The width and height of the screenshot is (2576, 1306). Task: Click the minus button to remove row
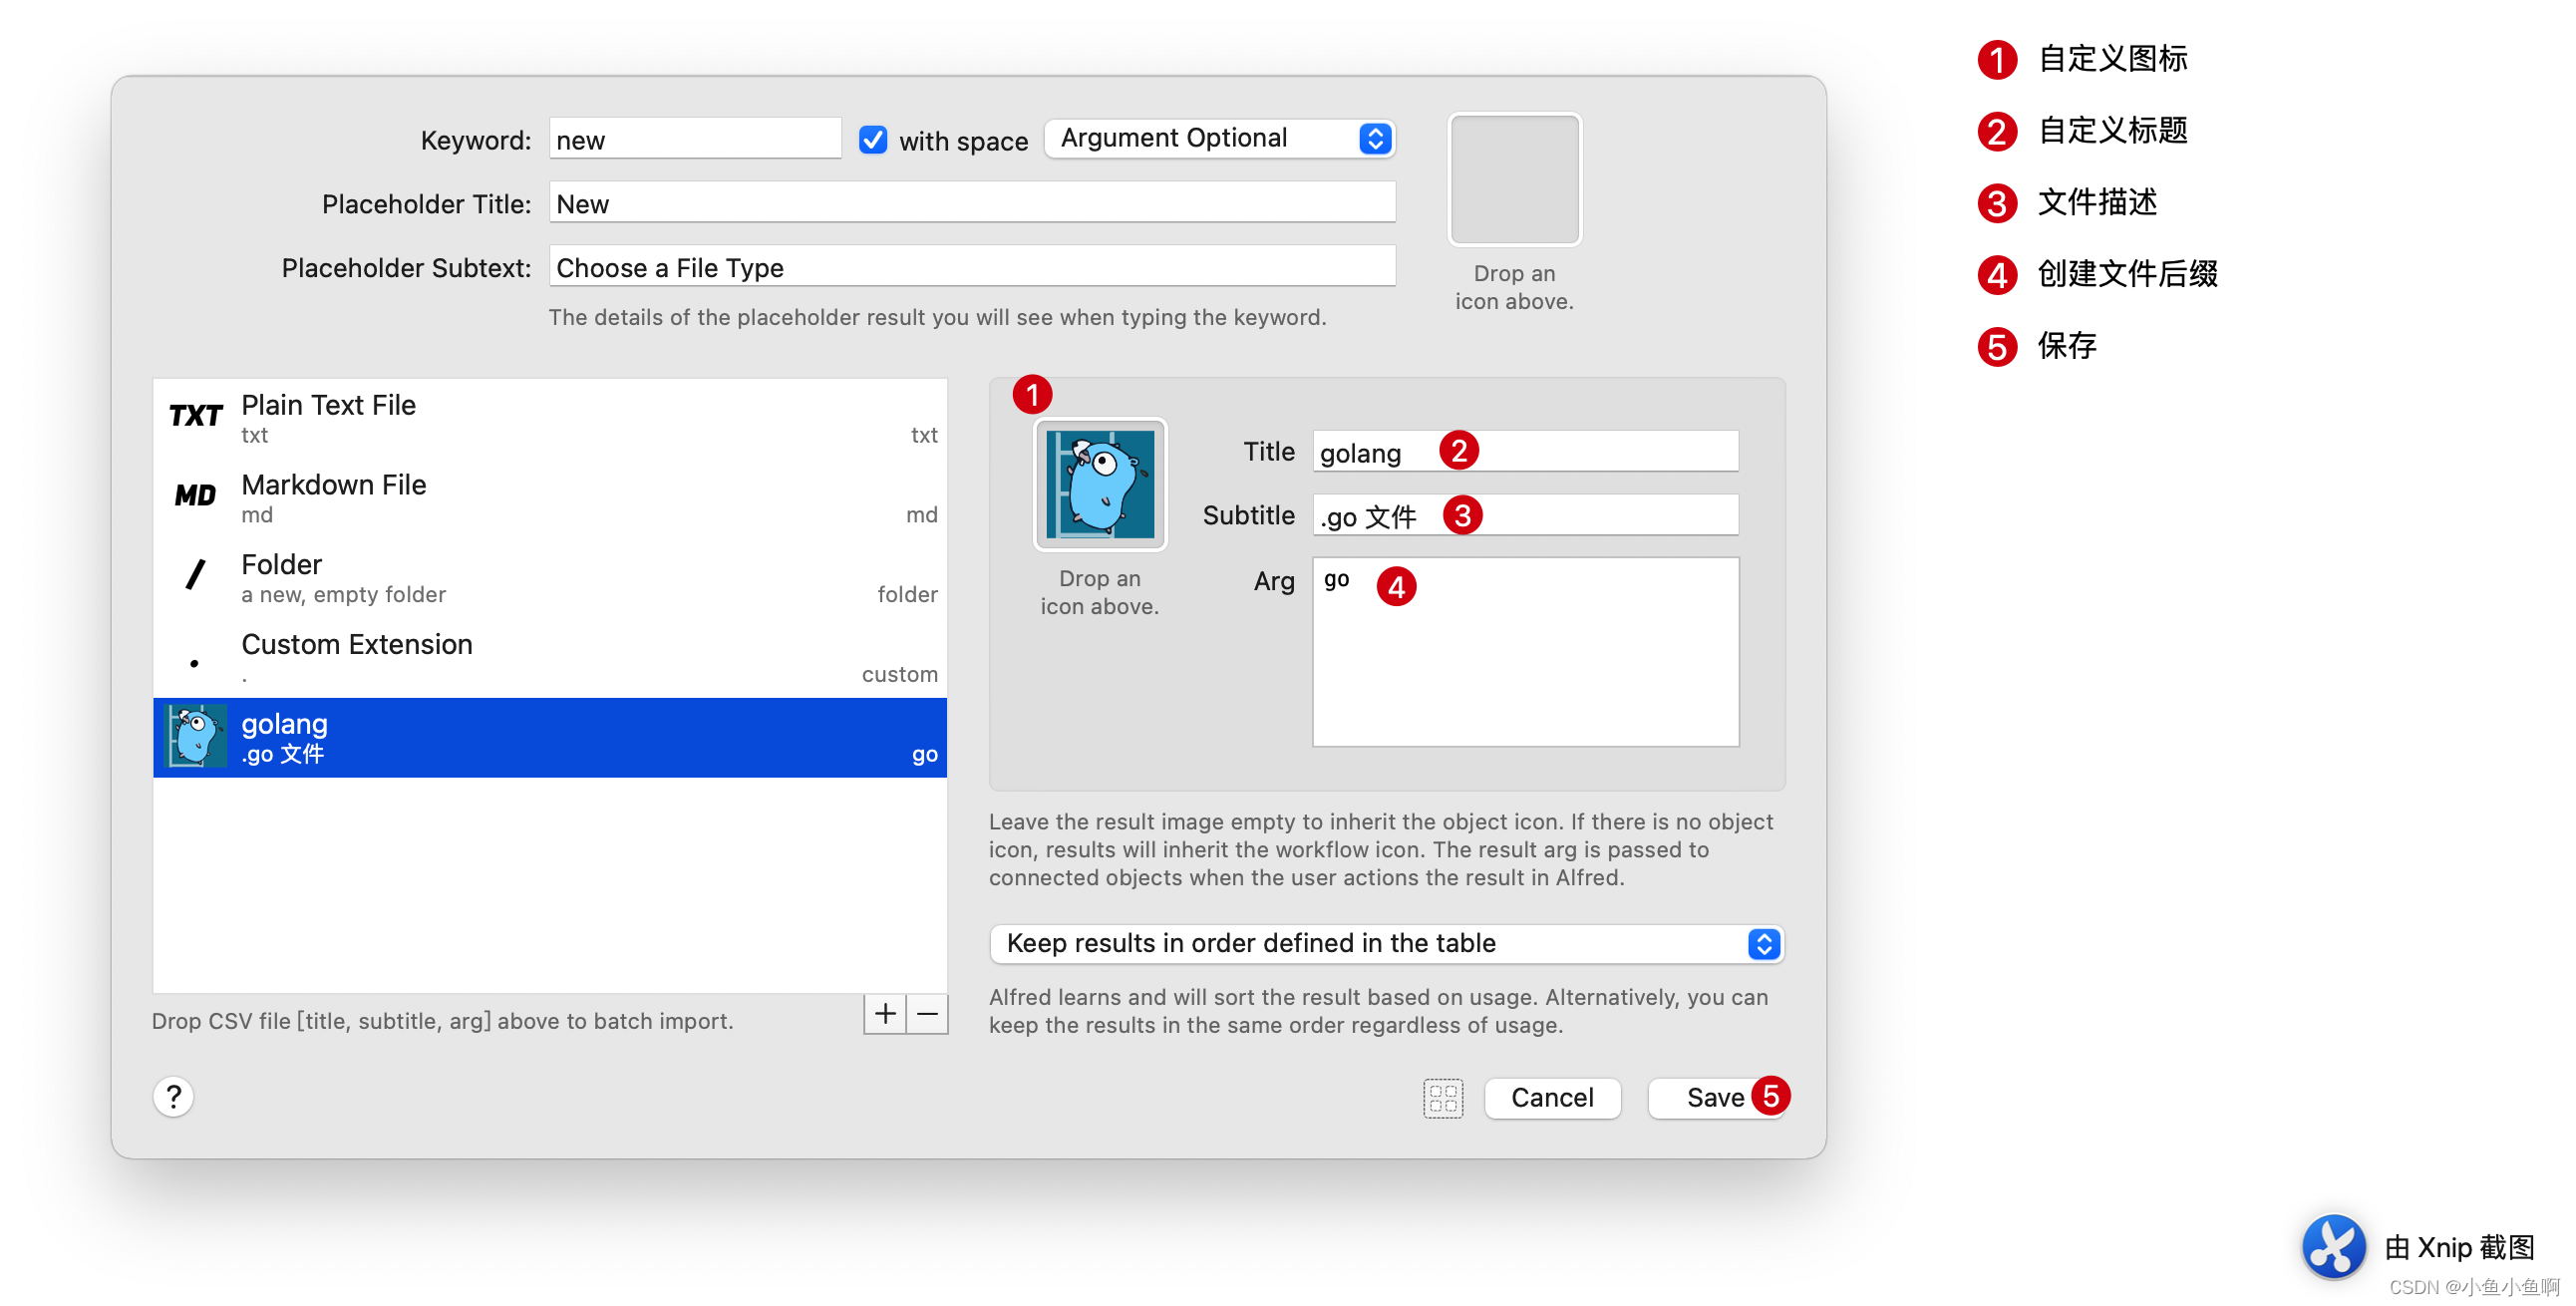927,1014
